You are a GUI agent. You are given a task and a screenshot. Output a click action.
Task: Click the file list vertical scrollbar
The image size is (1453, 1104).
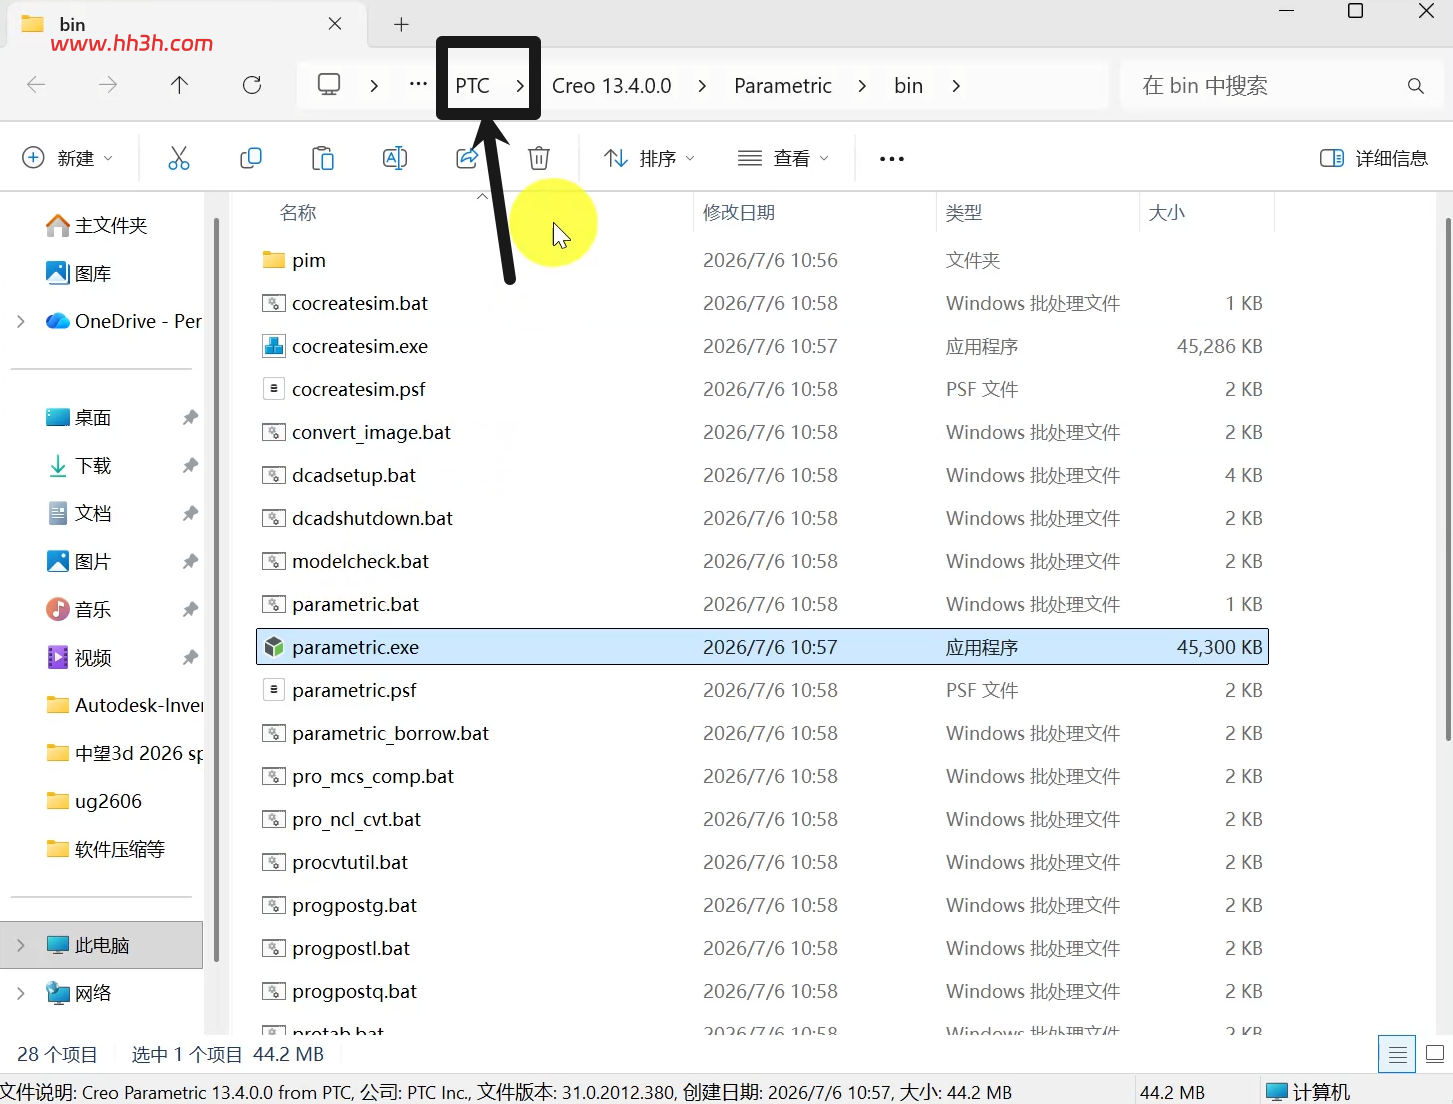1447,480
